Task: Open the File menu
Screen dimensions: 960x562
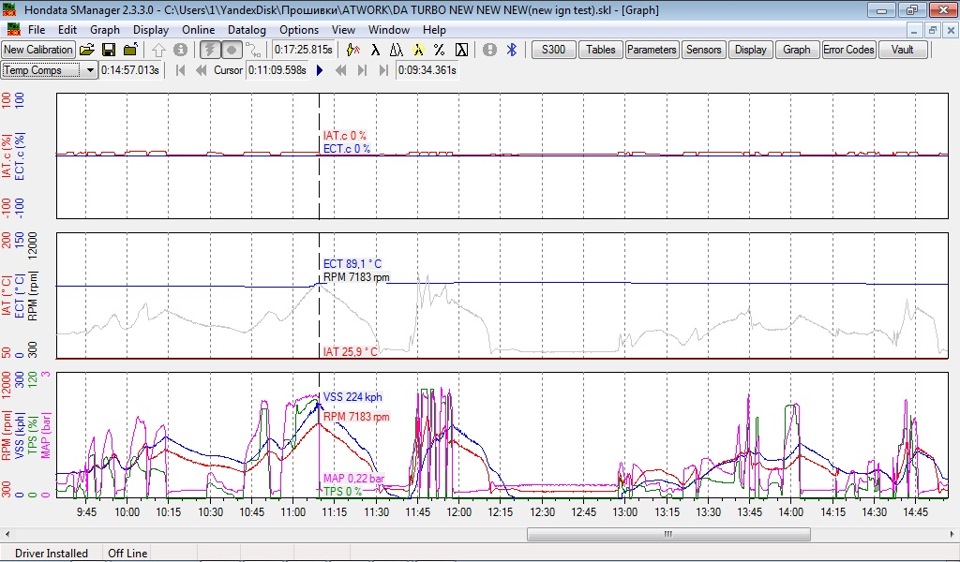Action: click(x=36, y=29)
